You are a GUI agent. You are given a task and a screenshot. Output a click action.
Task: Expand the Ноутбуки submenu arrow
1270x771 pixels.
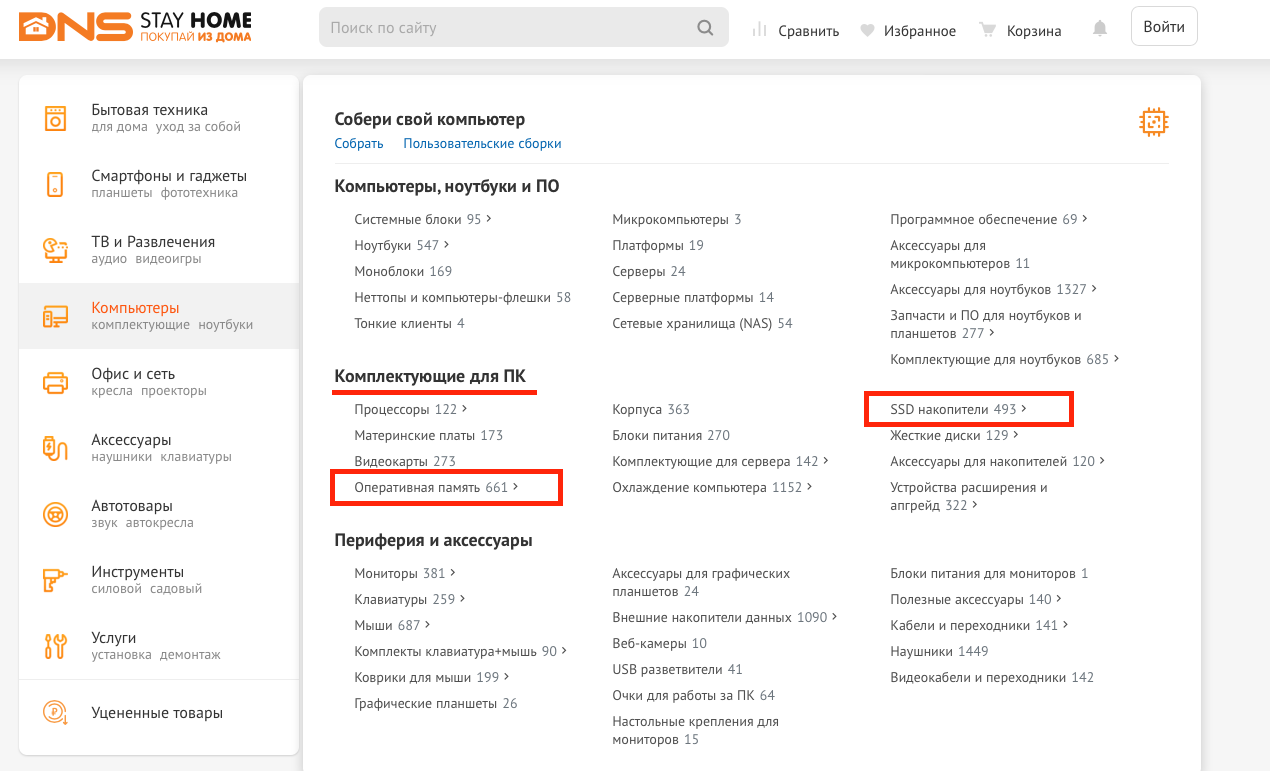click(x=447, y=245)
